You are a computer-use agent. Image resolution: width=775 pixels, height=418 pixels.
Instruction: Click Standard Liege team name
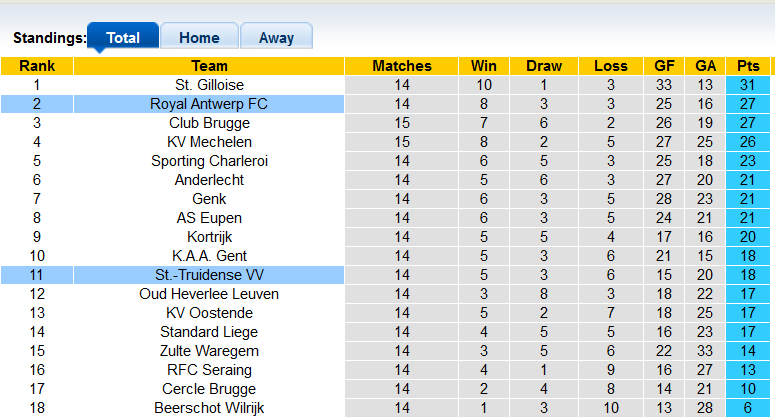click(x=209, y=332)
